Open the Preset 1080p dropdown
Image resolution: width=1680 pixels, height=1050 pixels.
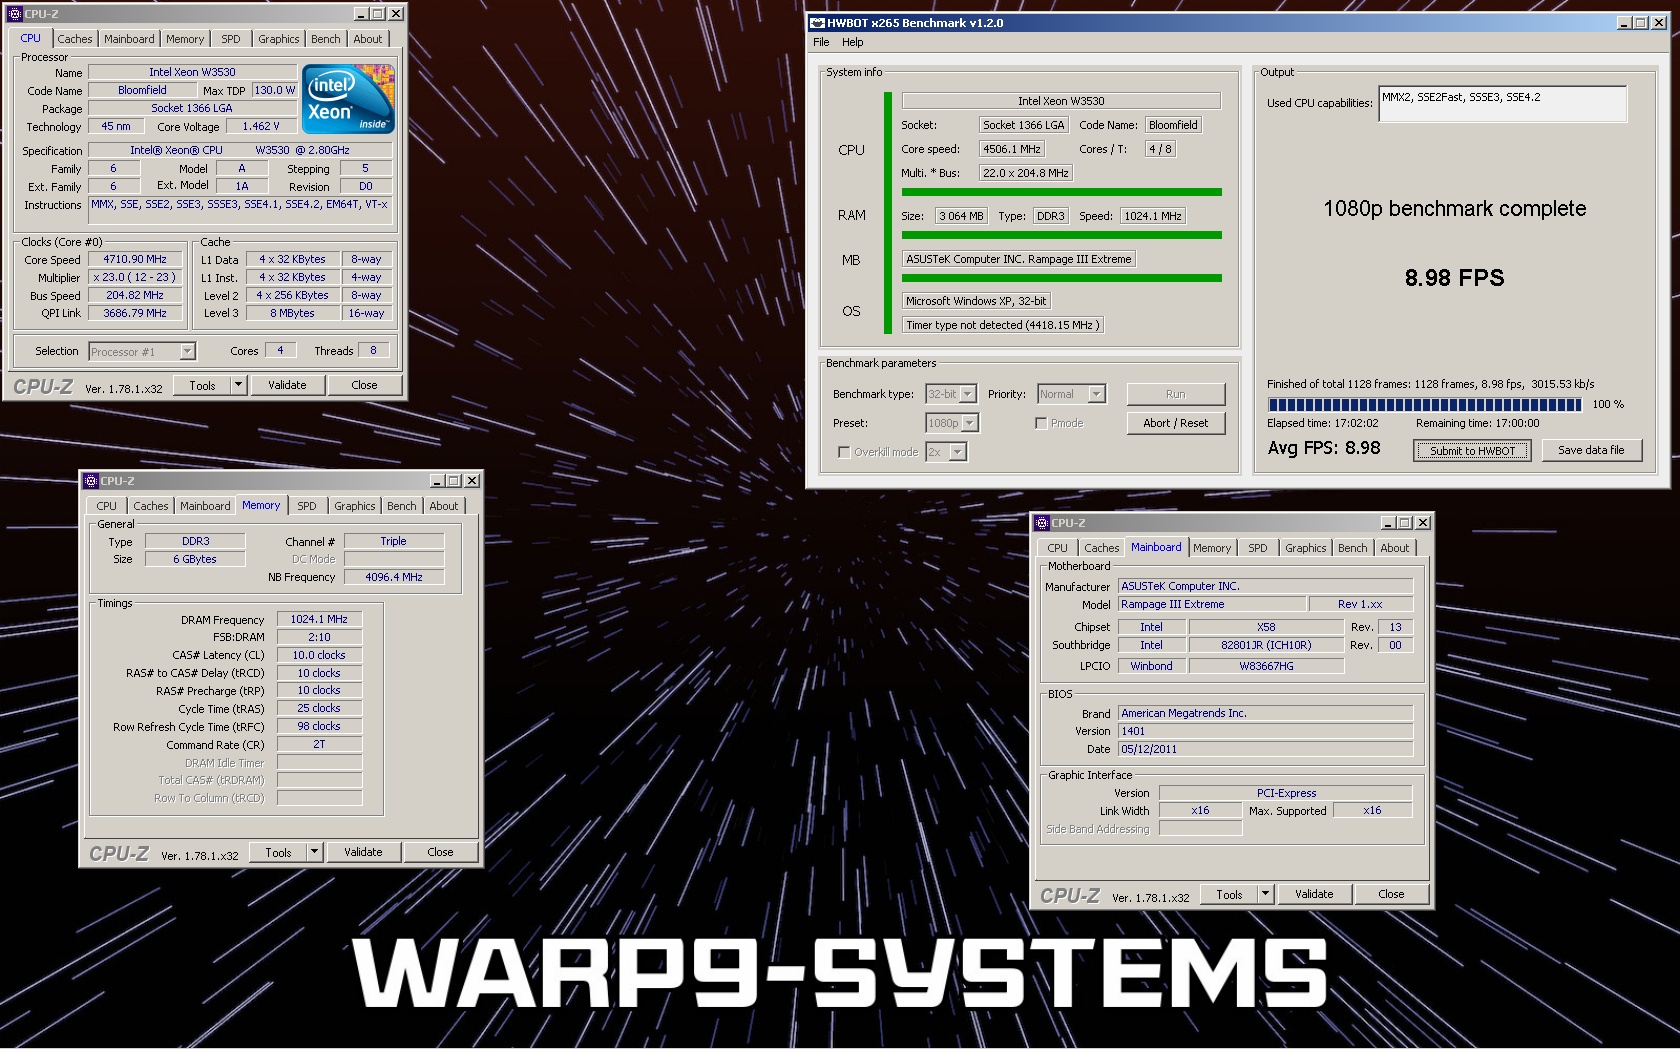click(x=970, y=423)
